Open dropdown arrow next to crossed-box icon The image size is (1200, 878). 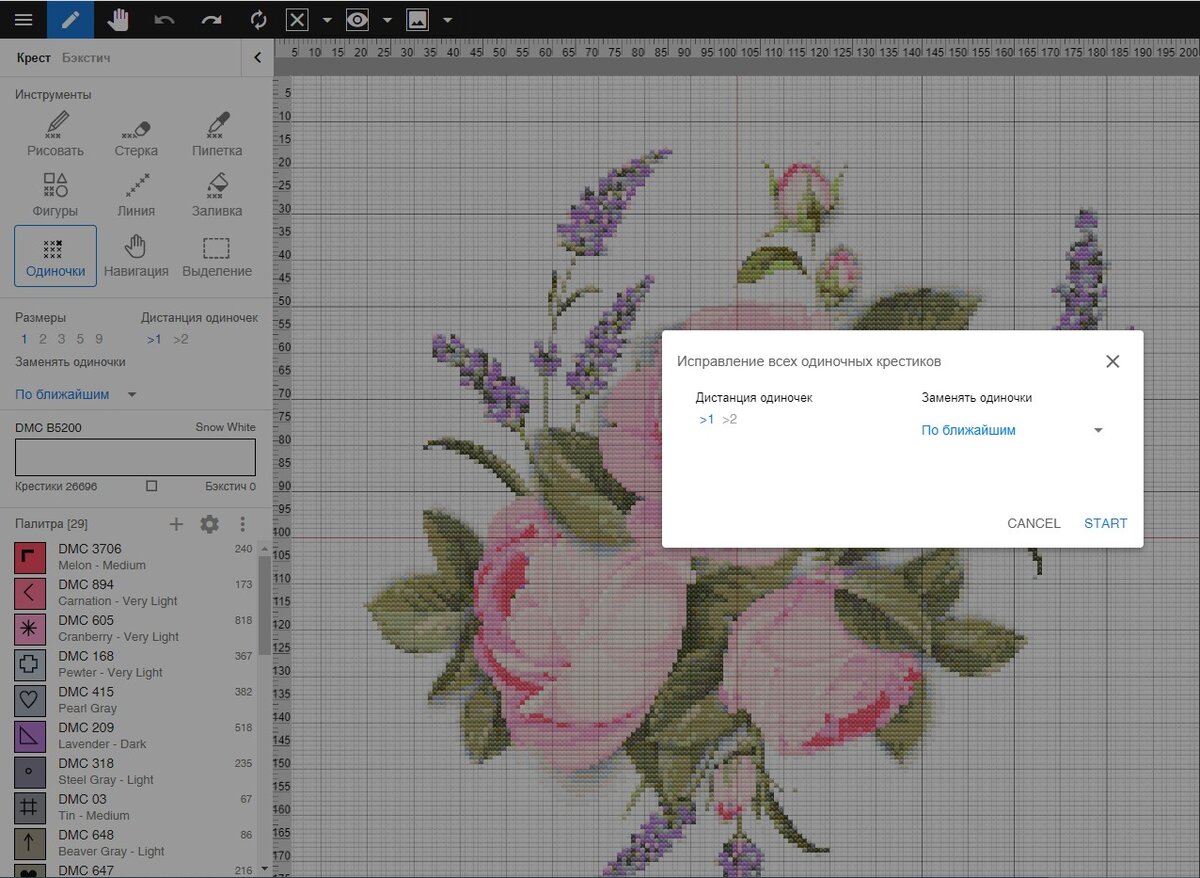[327, 20]
